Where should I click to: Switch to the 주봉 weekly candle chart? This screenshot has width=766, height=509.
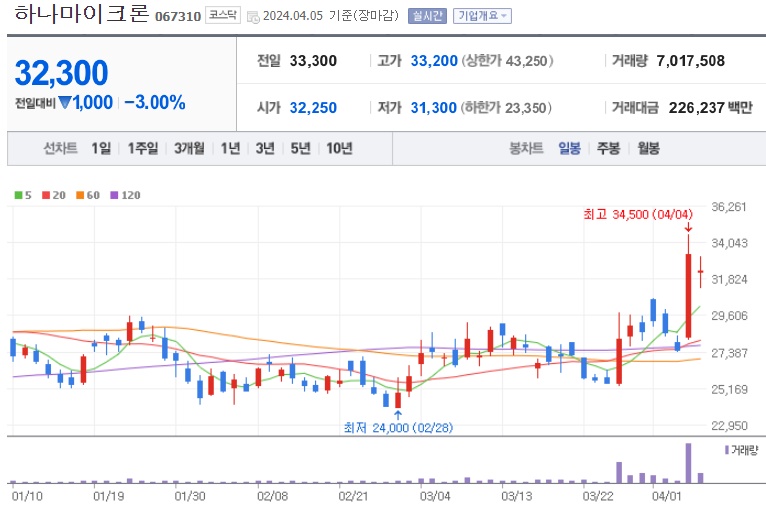pyautogui.click(x=608, y=148)
